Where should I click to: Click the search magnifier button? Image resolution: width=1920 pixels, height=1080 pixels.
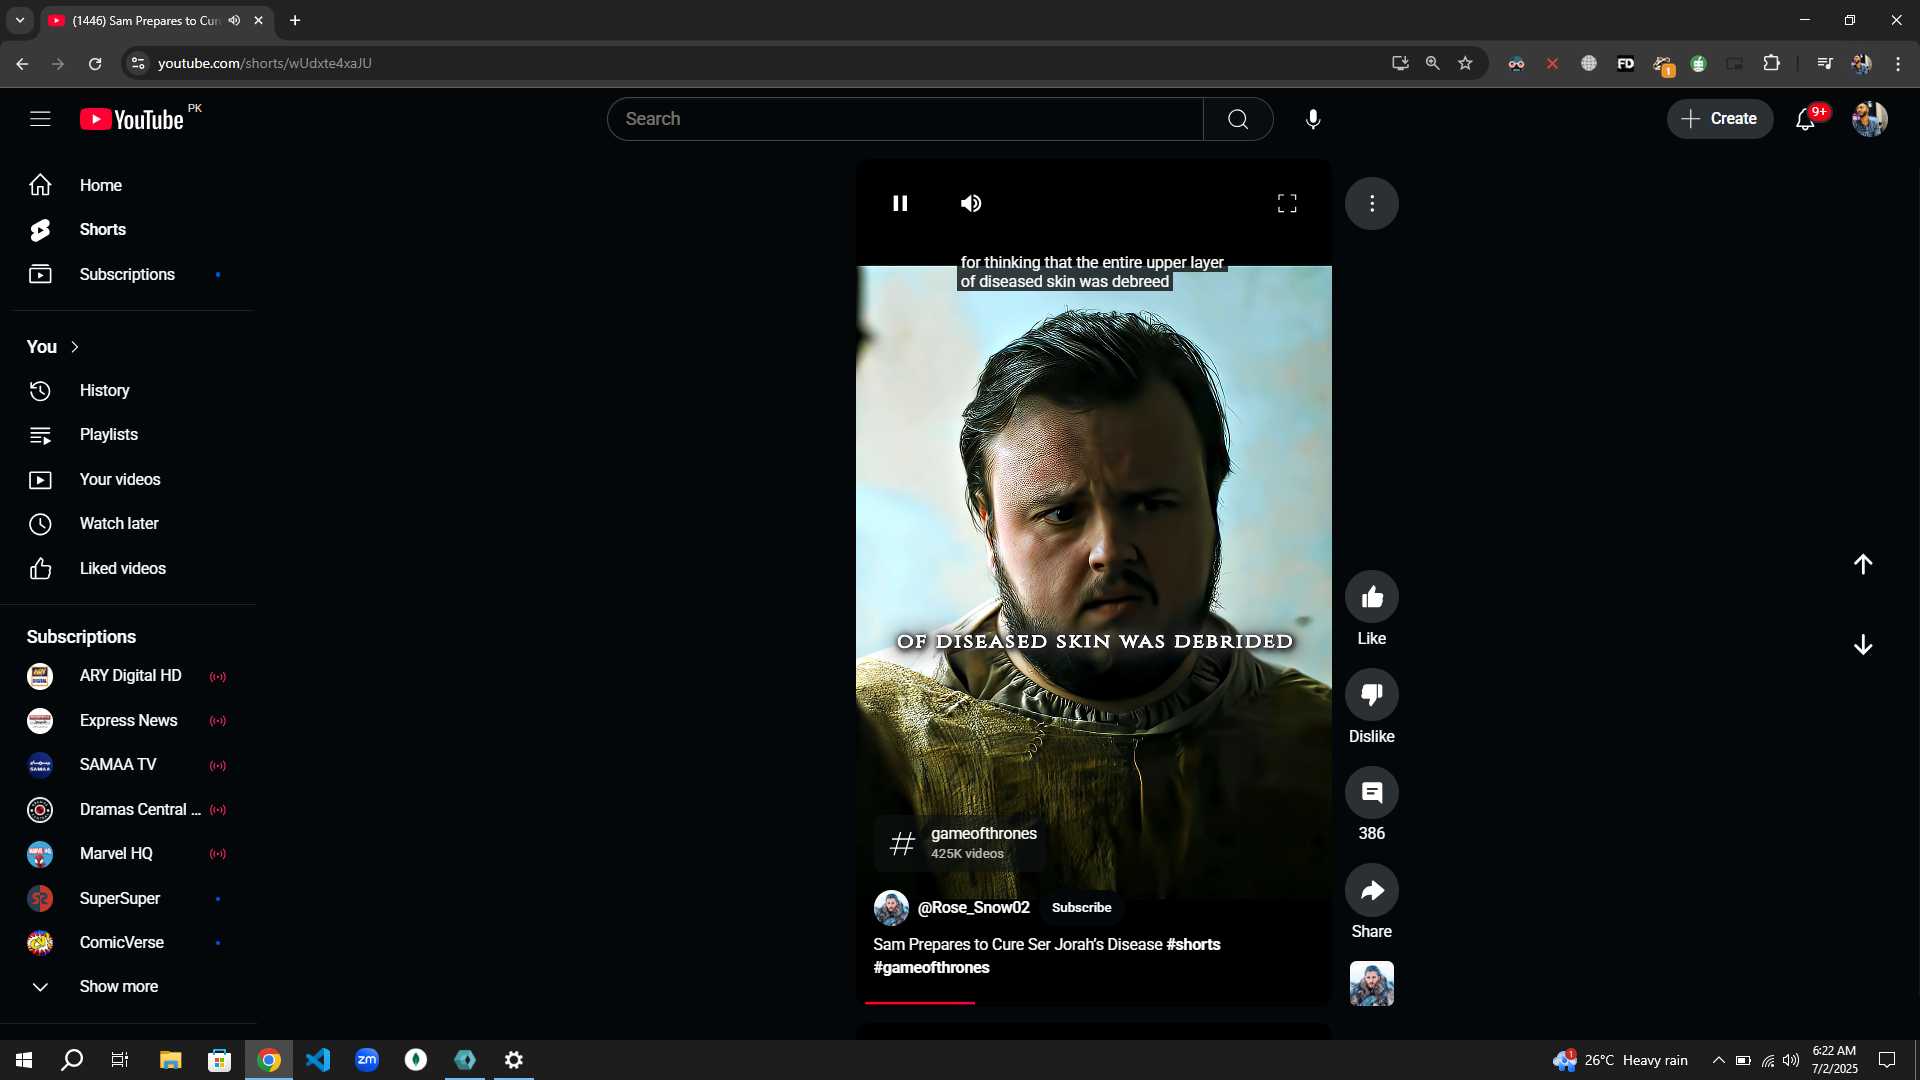tap(1238, 119)
